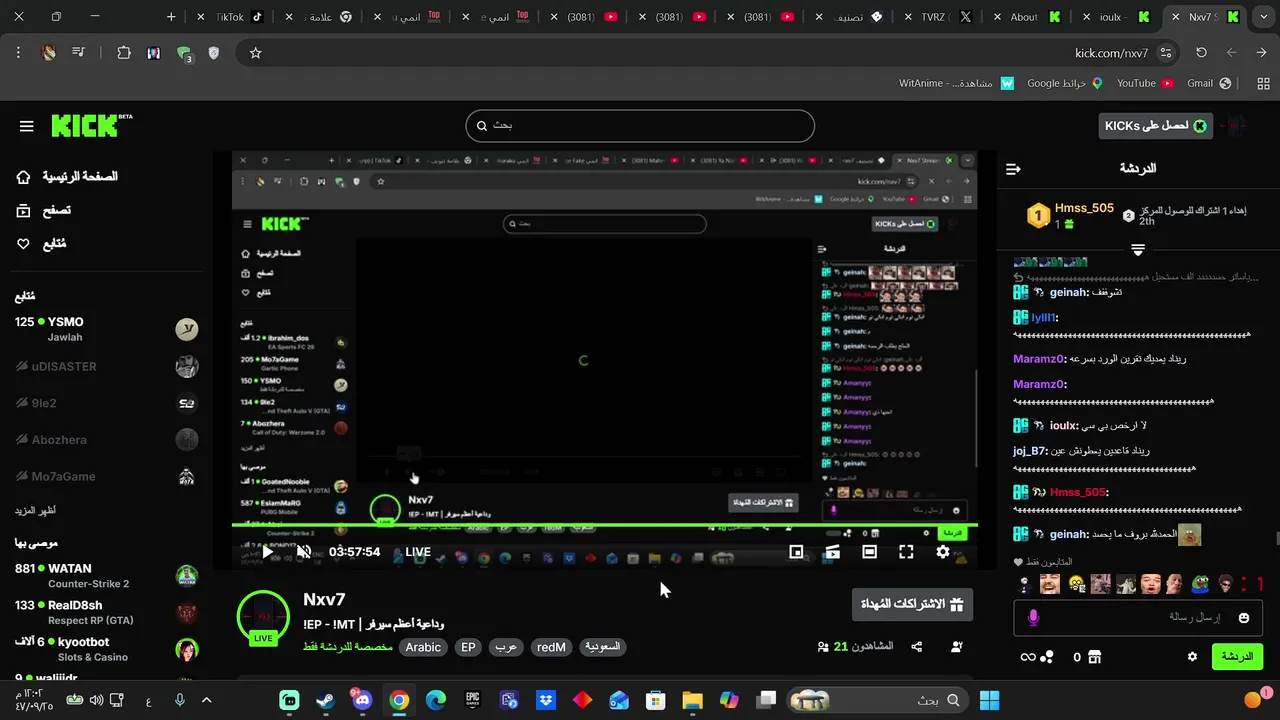Open Steam from the taskbar
1280x720 pixels.
click(325, 700)
